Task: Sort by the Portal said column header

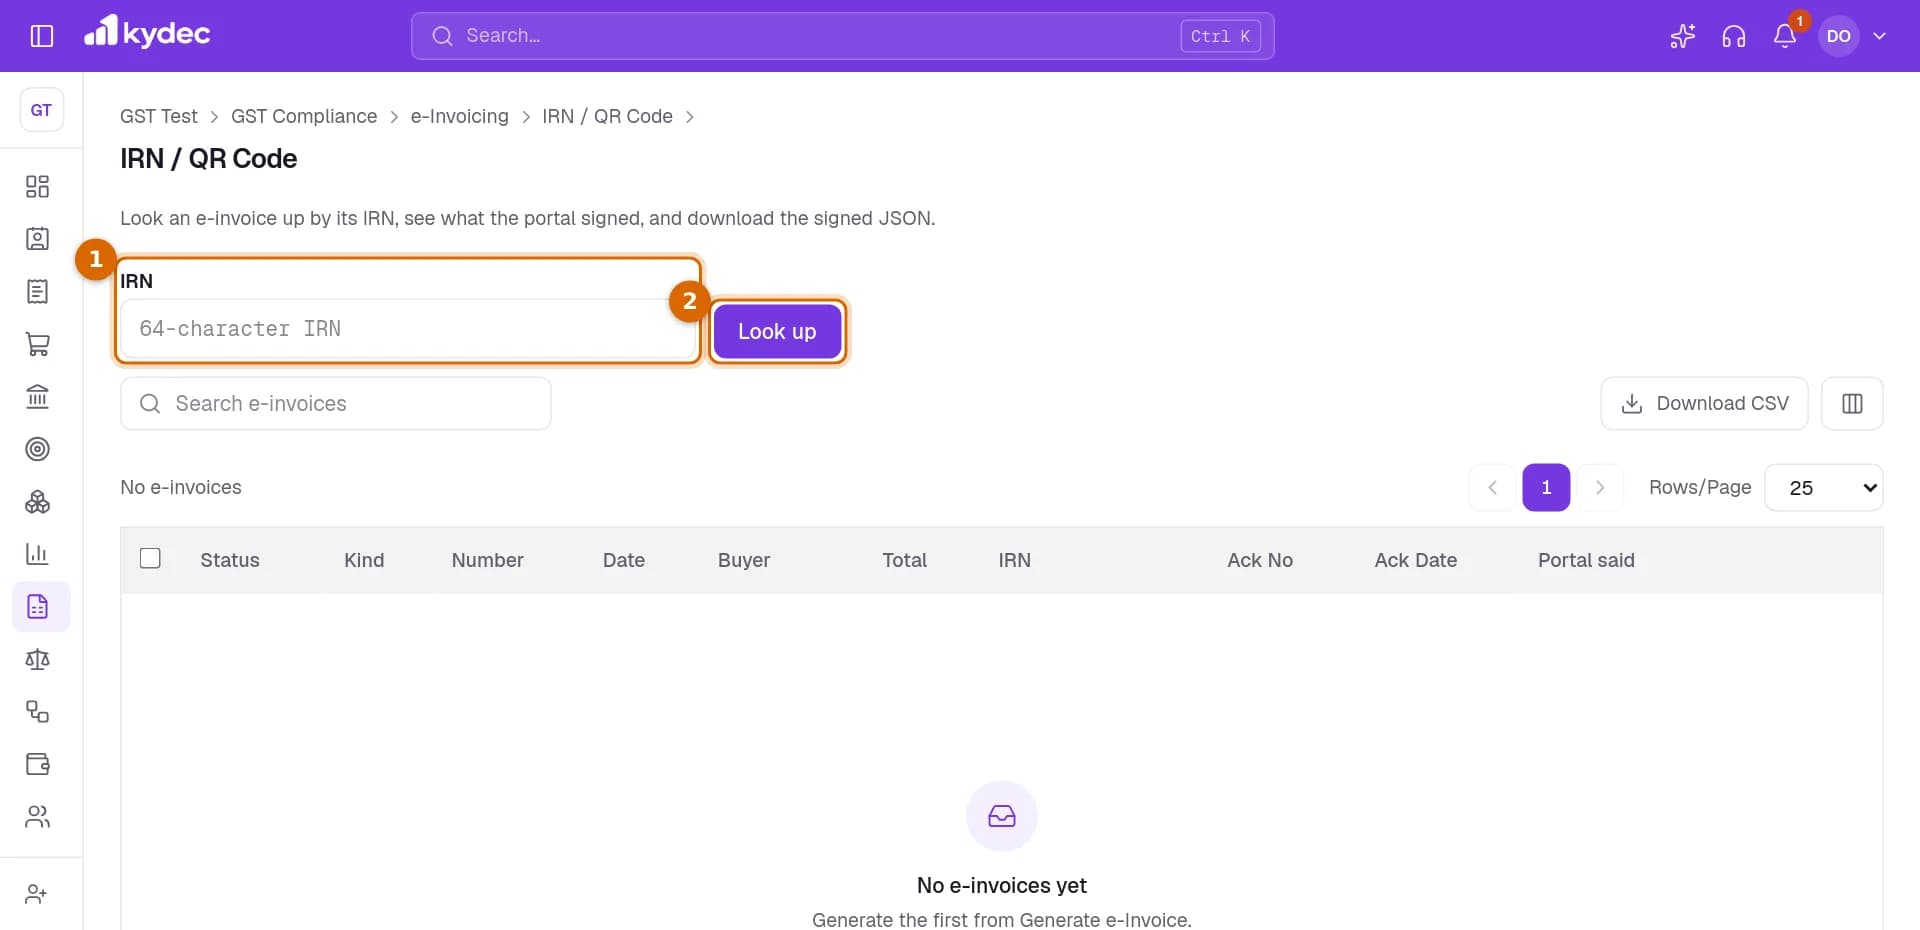Action: (1586, 560)
